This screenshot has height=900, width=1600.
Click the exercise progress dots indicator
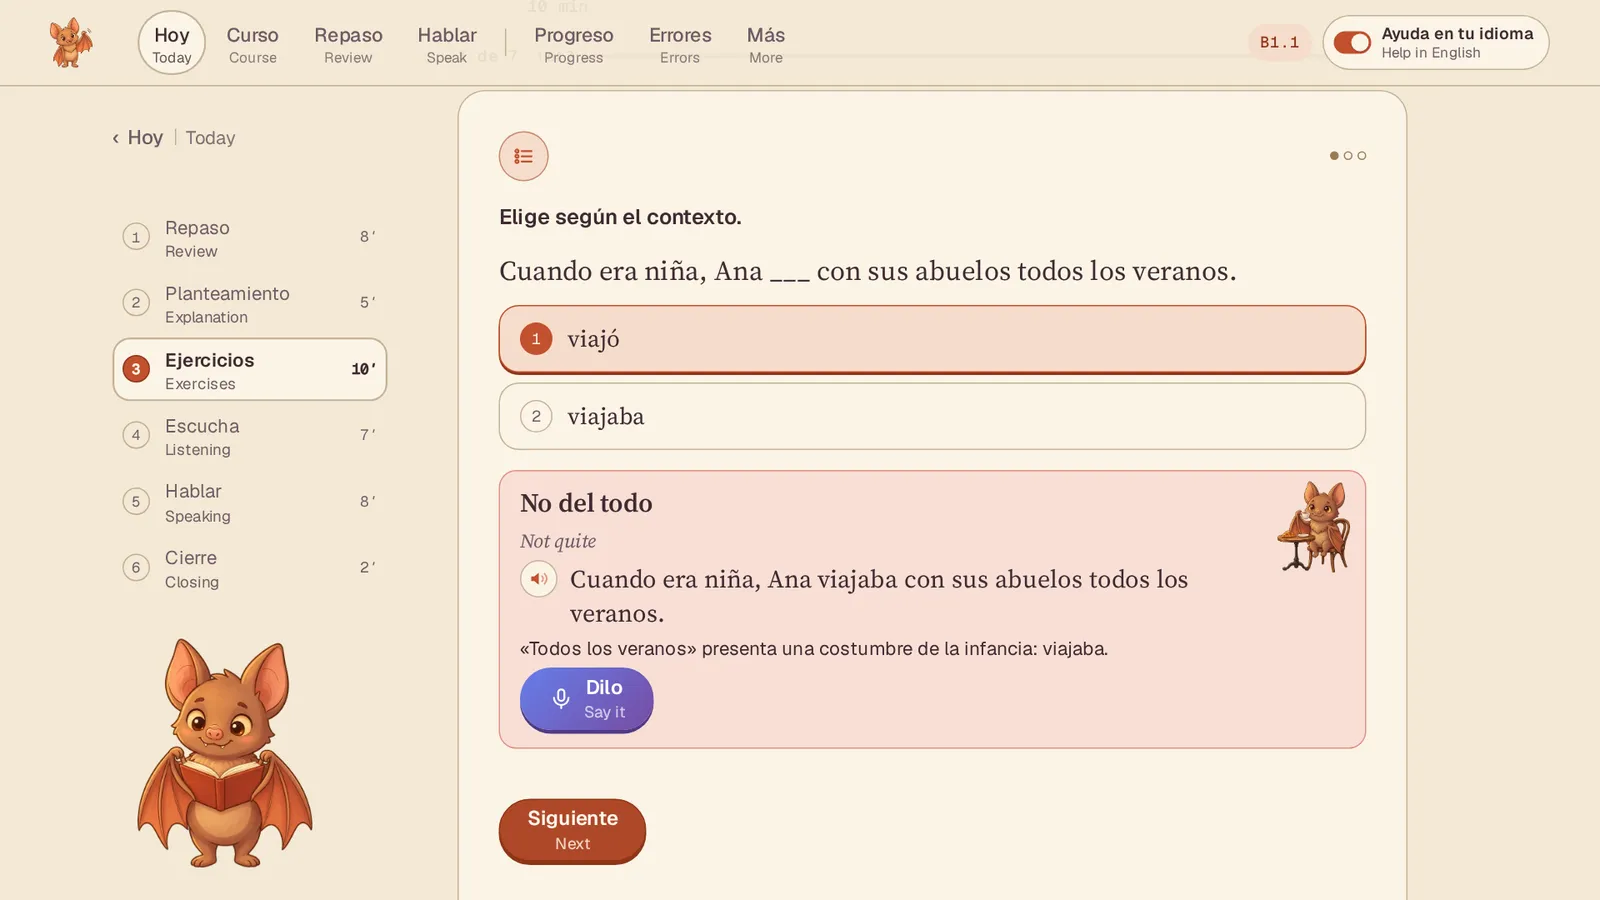click(1348, 156)
